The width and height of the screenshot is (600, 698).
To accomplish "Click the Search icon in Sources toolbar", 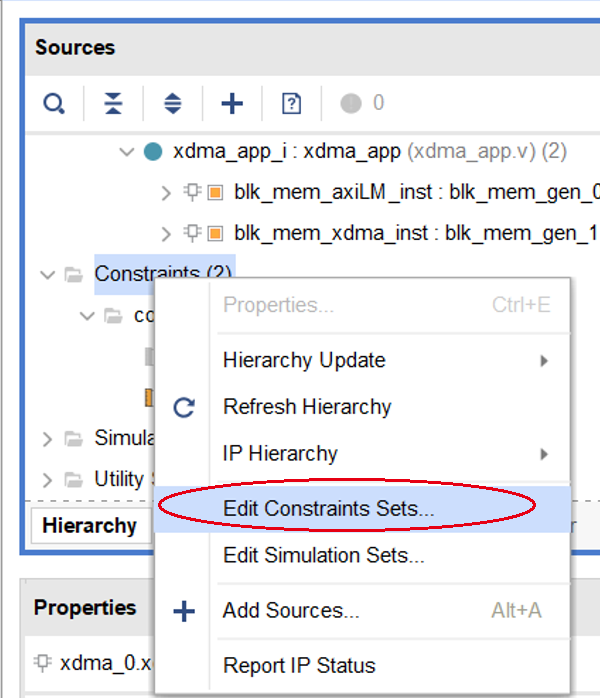I will click(54, 103).
